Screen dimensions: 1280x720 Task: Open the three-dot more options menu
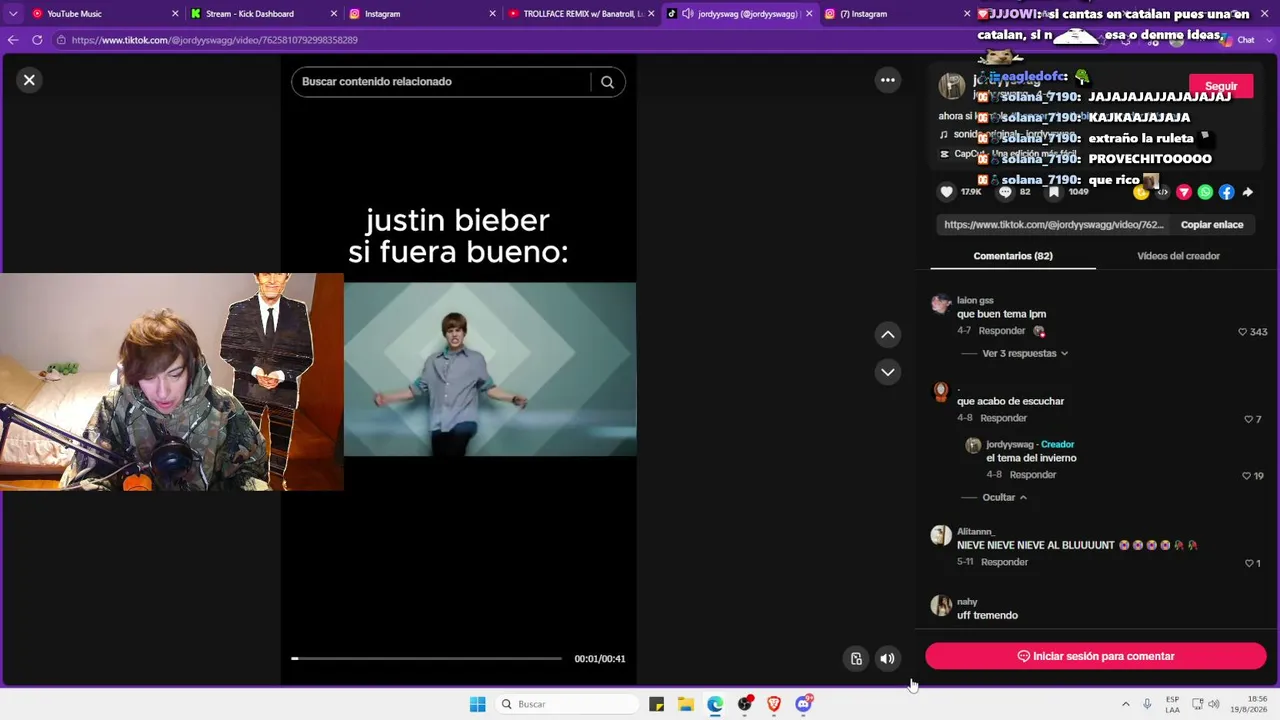tap(887, 80)
